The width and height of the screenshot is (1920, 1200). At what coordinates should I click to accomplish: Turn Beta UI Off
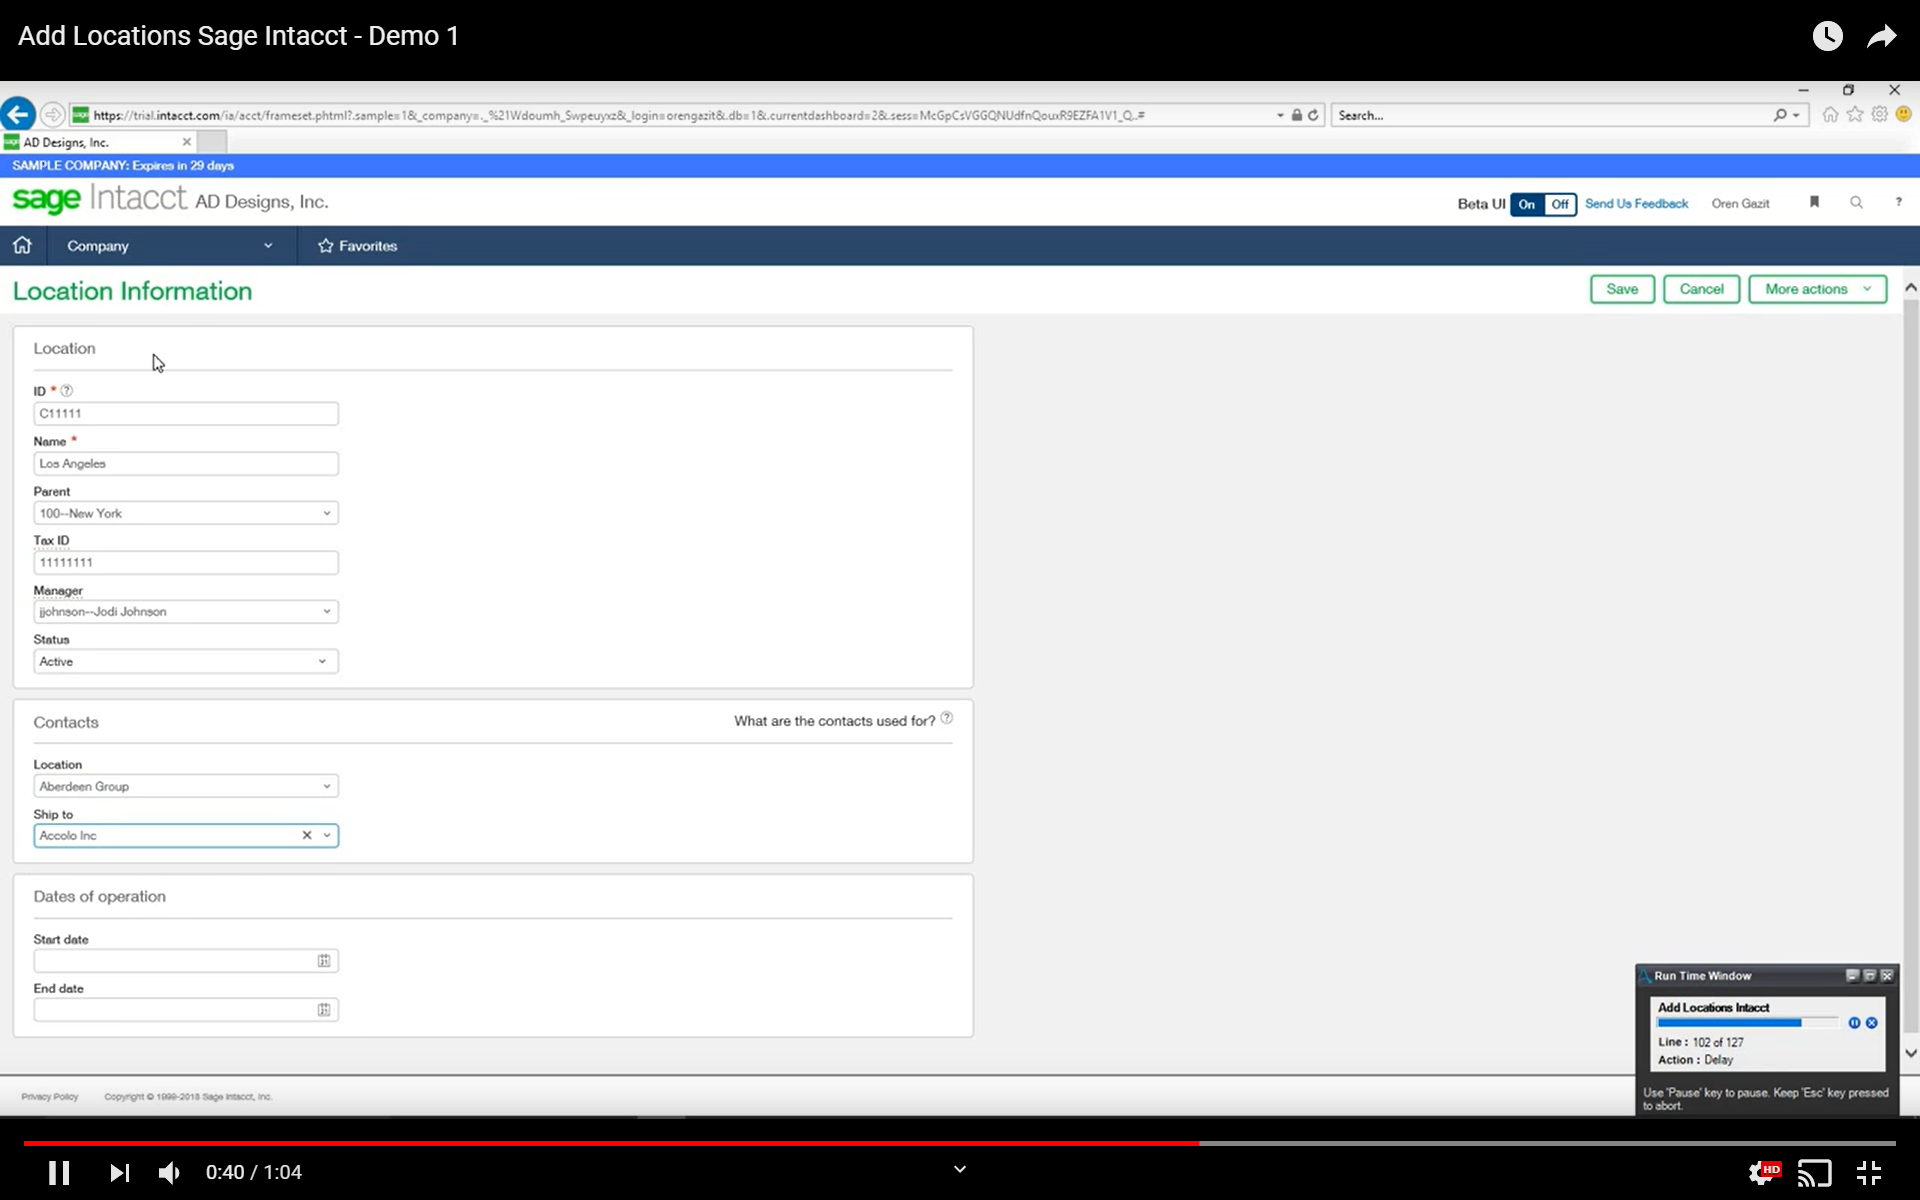click(x=1560, y=204)
